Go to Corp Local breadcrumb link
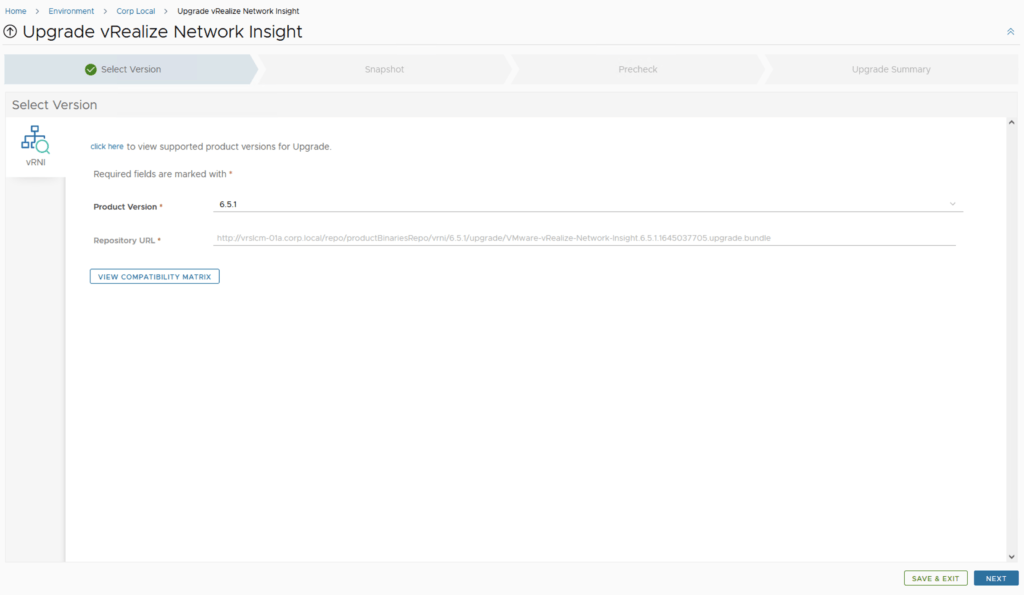Image resolution: width=1024 pixels, height=595 pixels. [136, 11]
